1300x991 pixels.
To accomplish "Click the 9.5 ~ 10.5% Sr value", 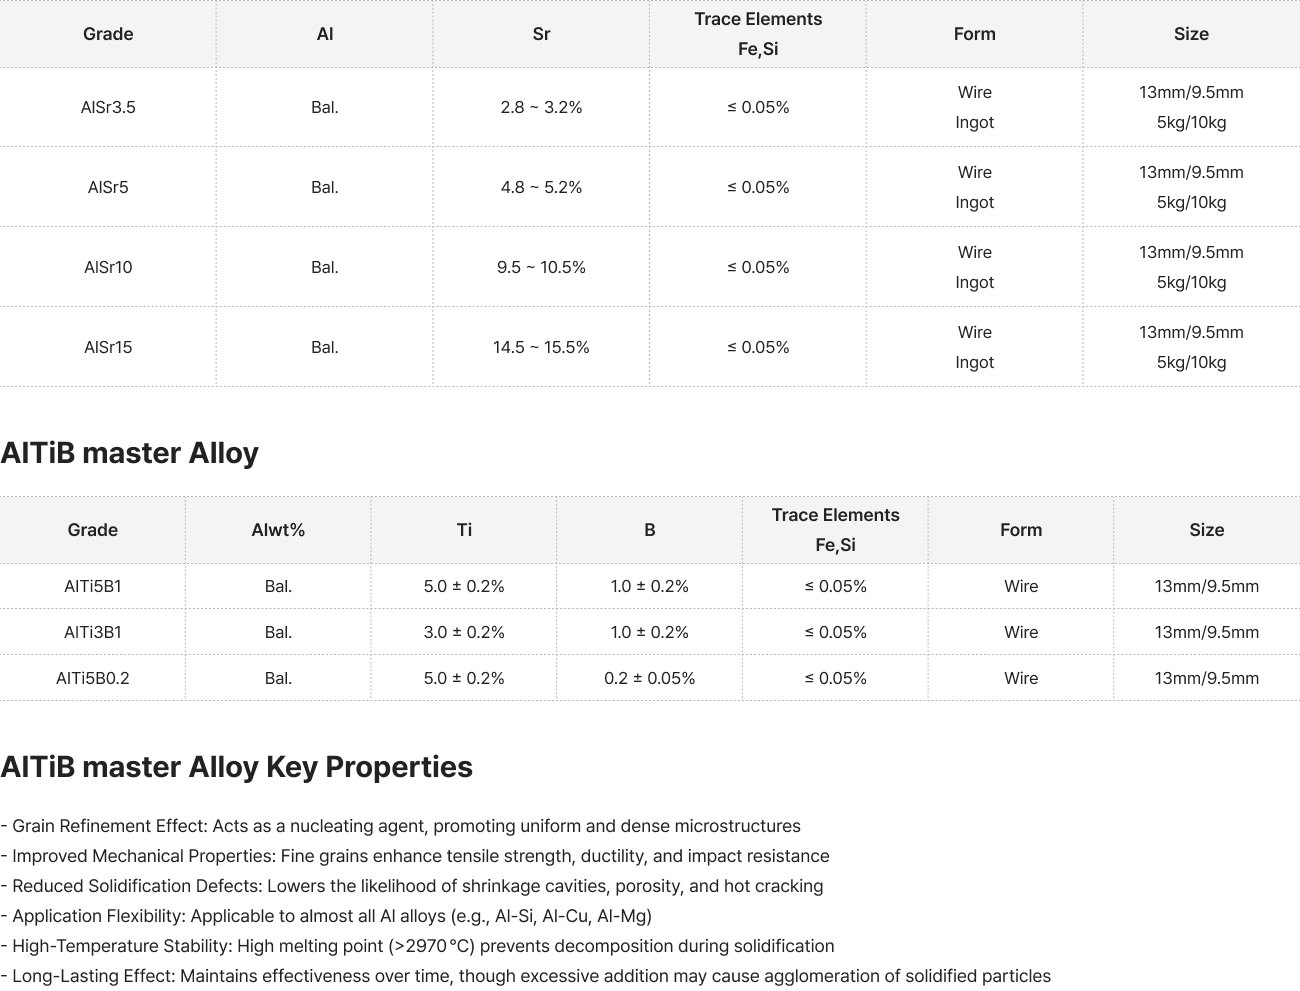I will coord(541,267).
